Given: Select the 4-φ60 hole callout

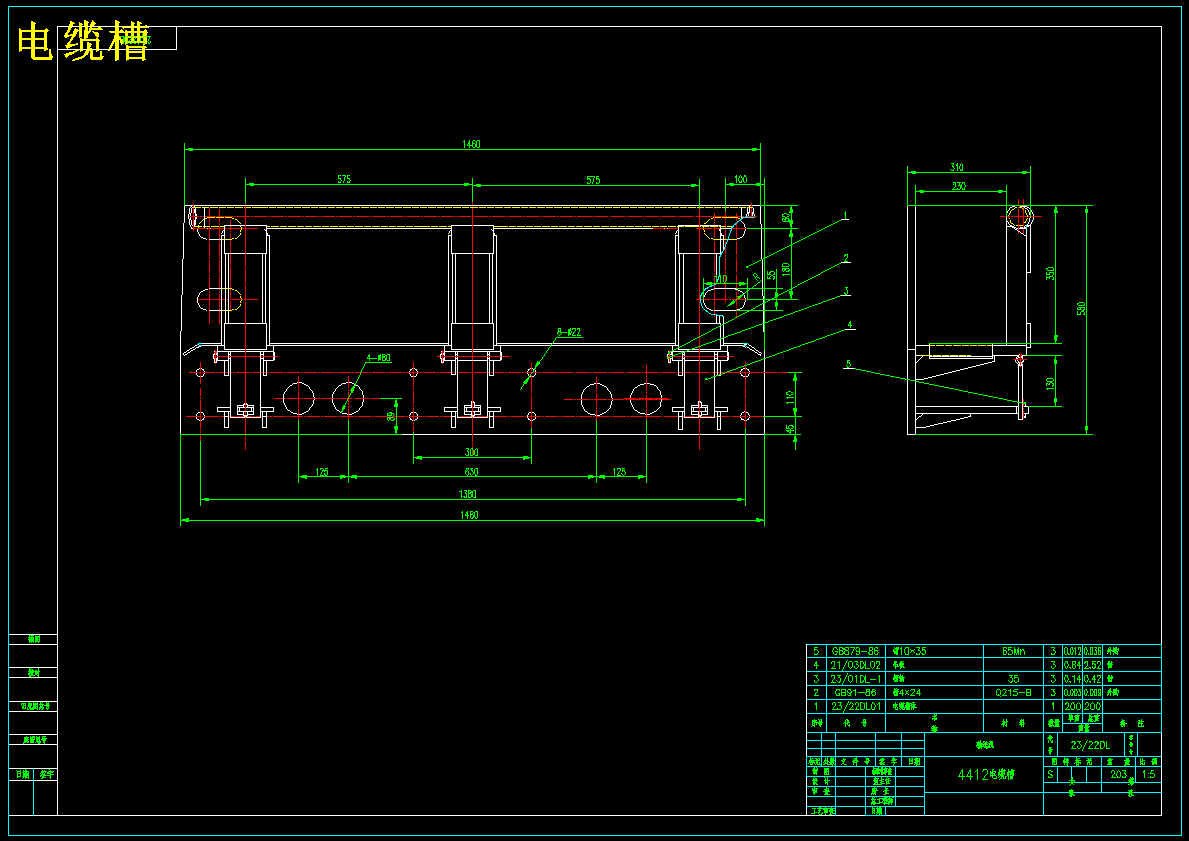Looking at the screenshot, I should point(379,358).
